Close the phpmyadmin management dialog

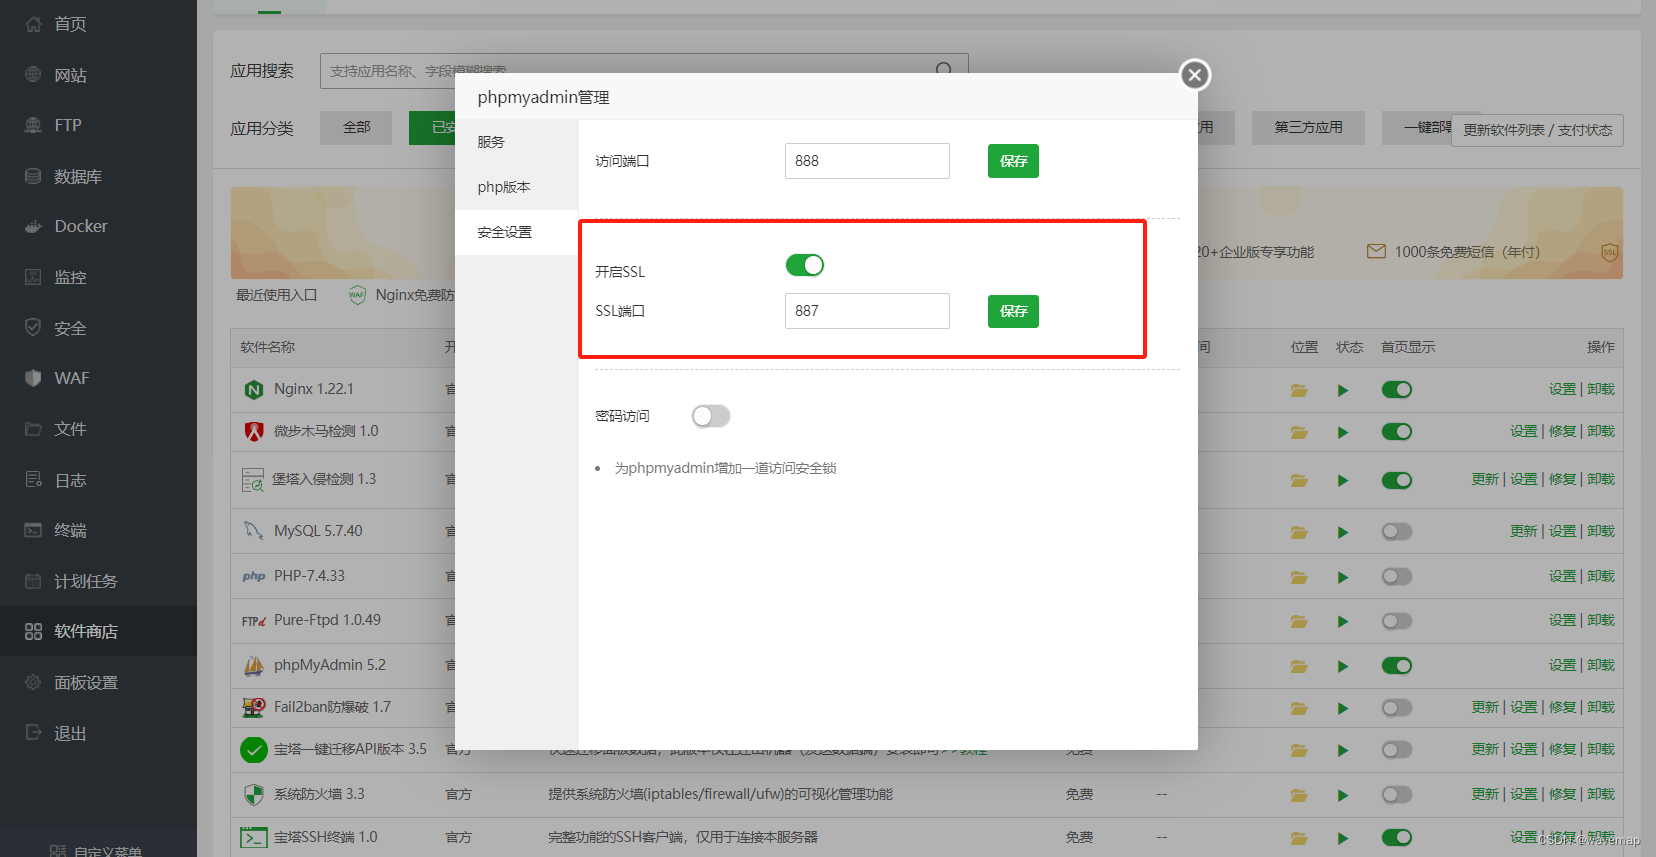tap(1195, 75)
